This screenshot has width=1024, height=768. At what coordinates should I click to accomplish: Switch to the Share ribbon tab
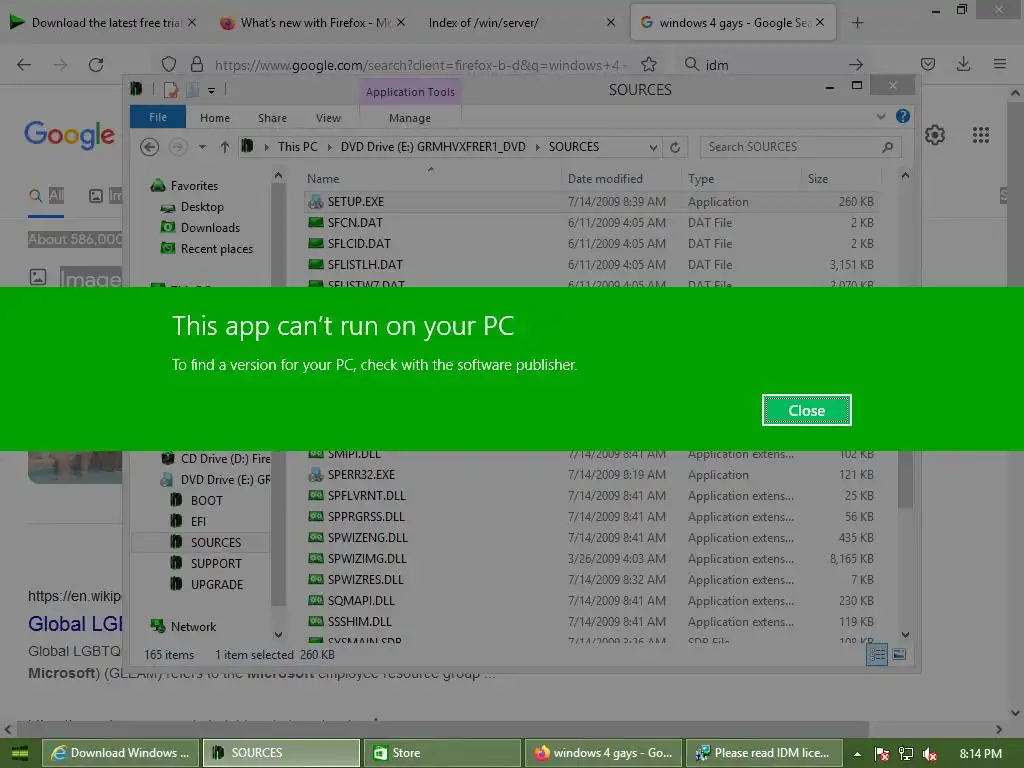click(x=272, y=118)
